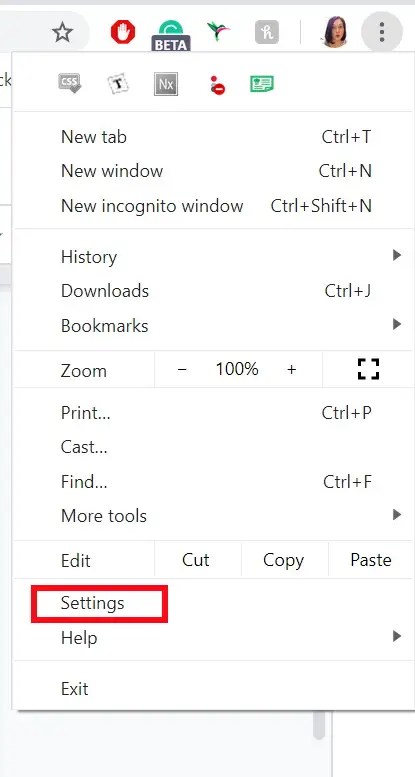Open the green BETA extension icon
This screenshot has width=415, height=777.
coord(171,35)
